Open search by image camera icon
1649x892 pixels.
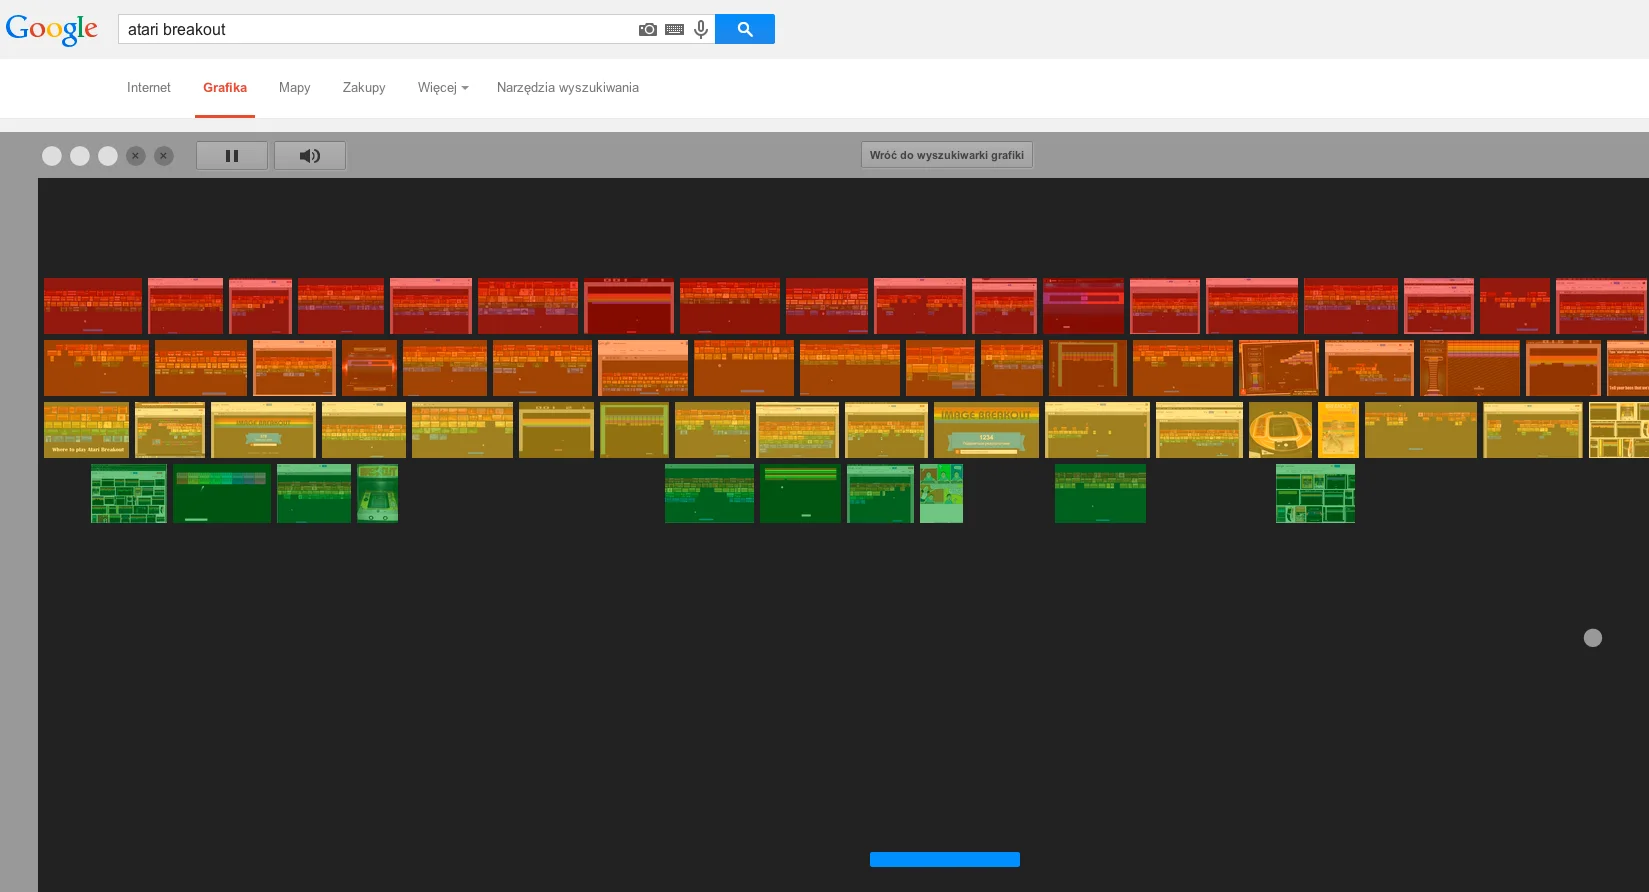648,29
